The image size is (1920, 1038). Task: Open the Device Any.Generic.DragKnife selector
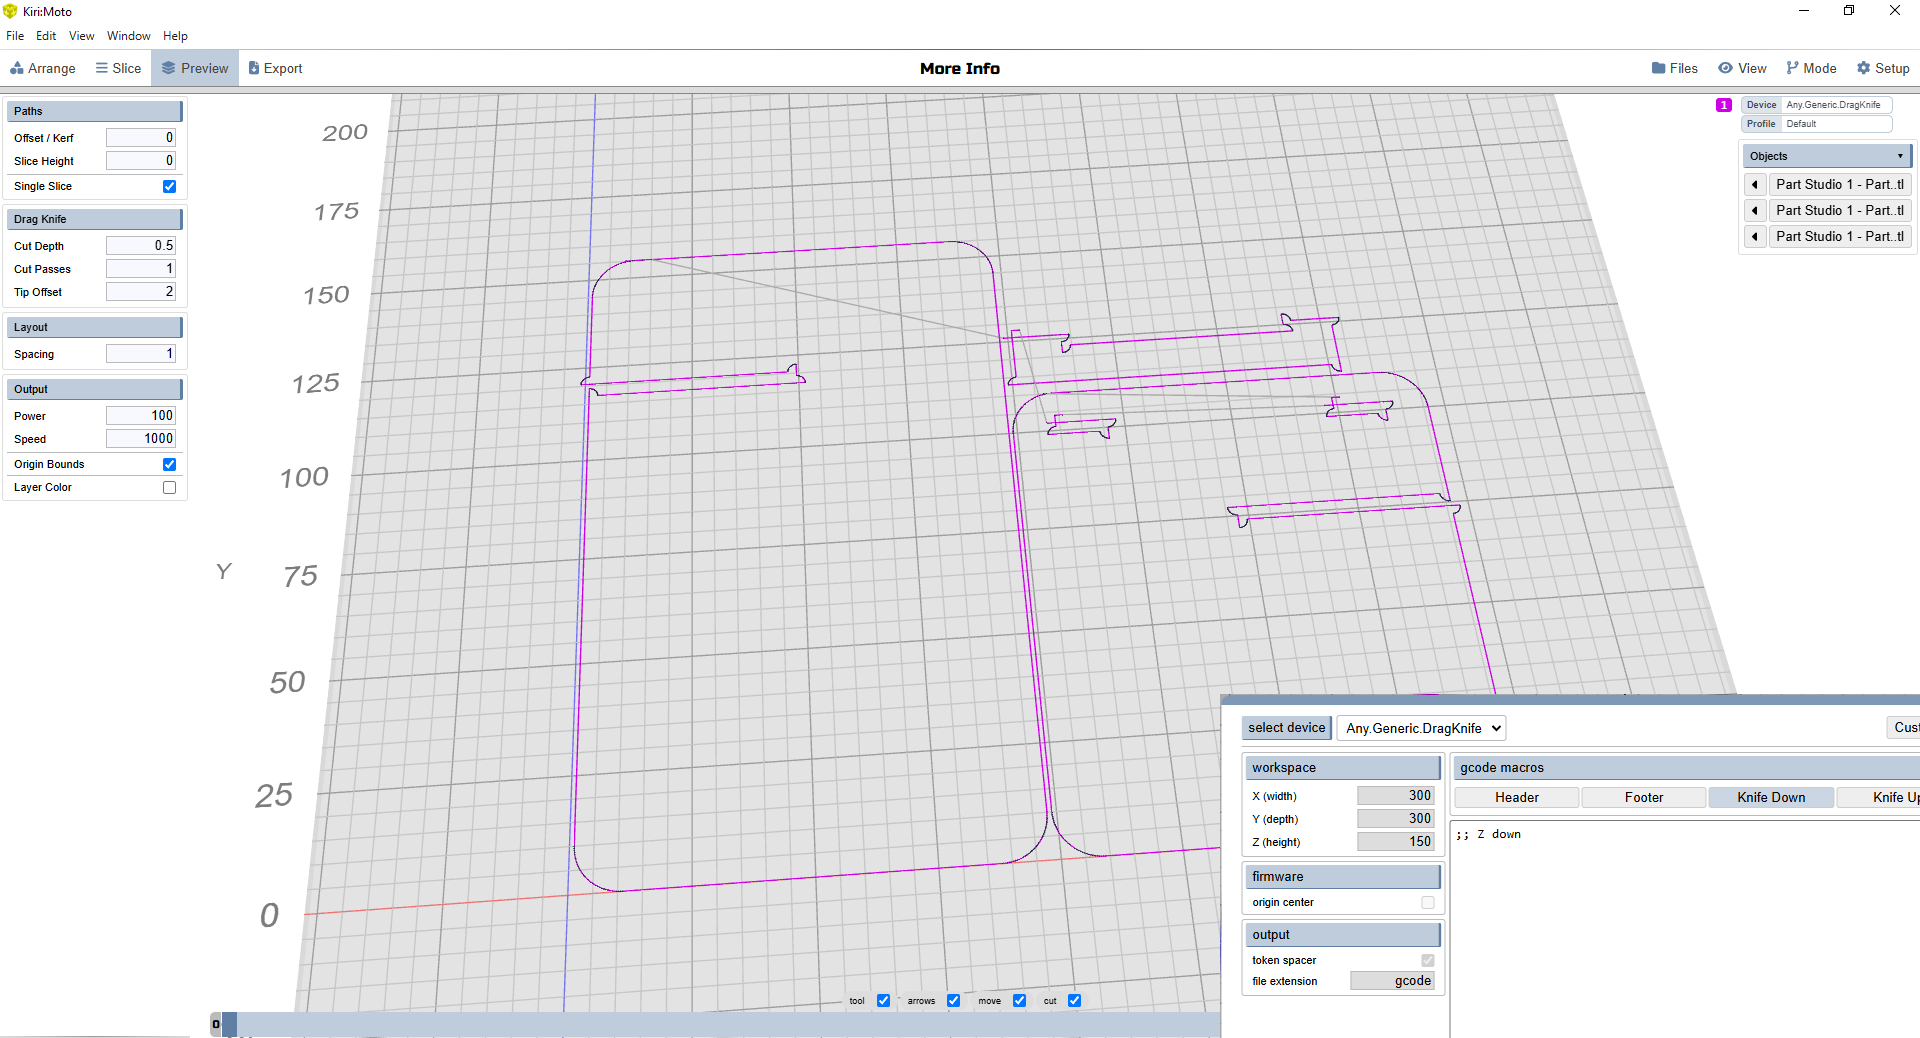pos(1833,105)
